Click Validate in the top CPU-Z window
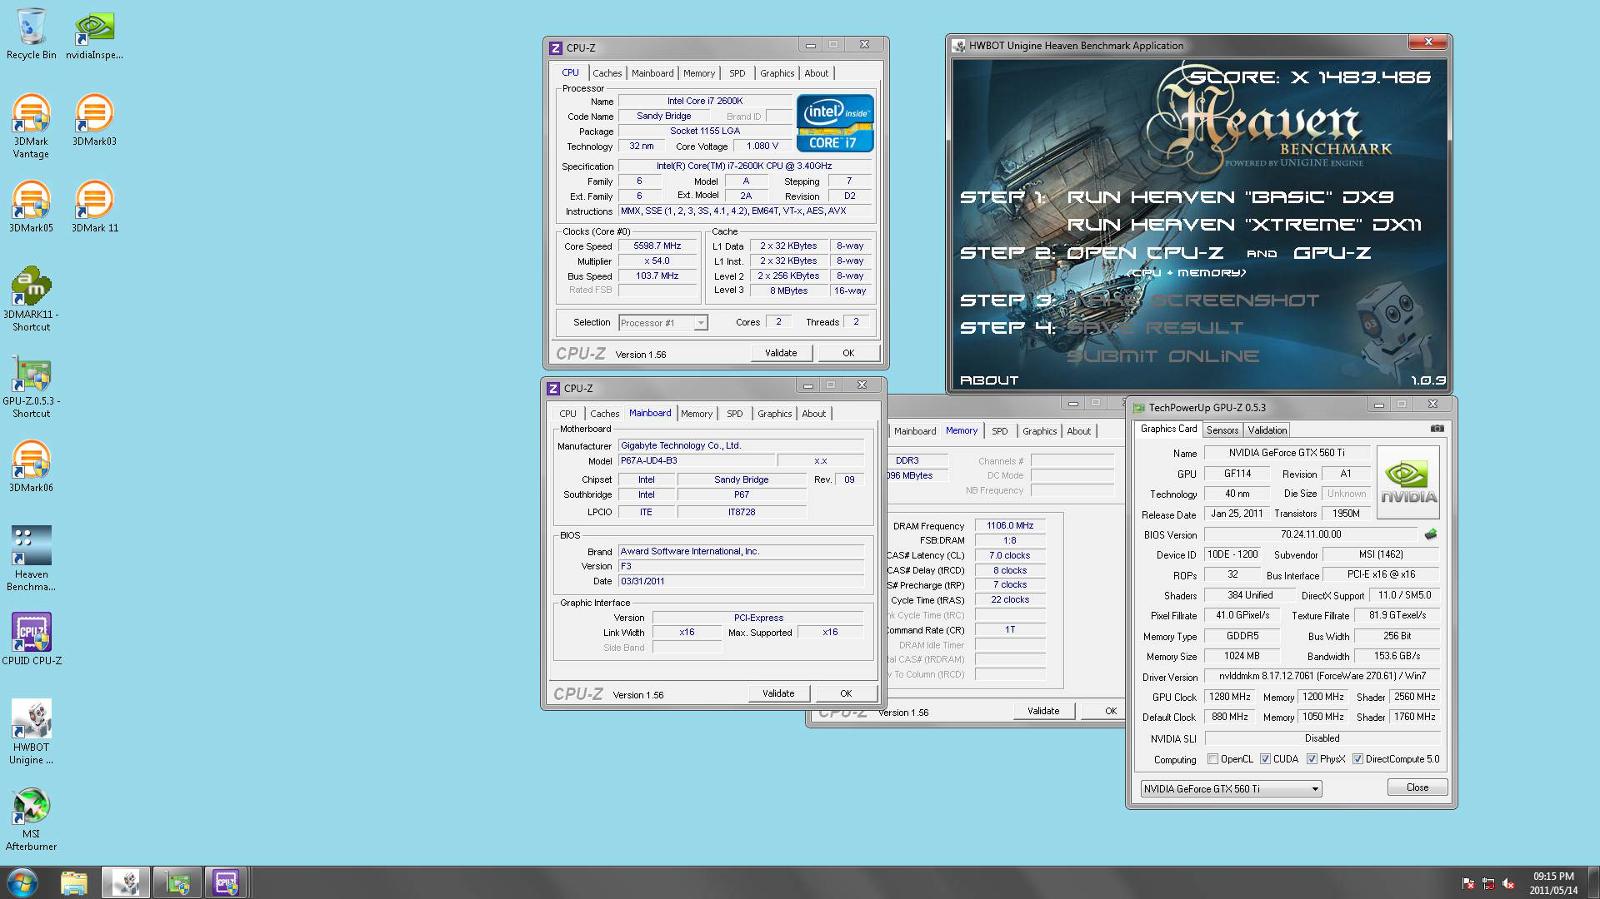This screenshot has width=1600, height=899. coord(781,353)
